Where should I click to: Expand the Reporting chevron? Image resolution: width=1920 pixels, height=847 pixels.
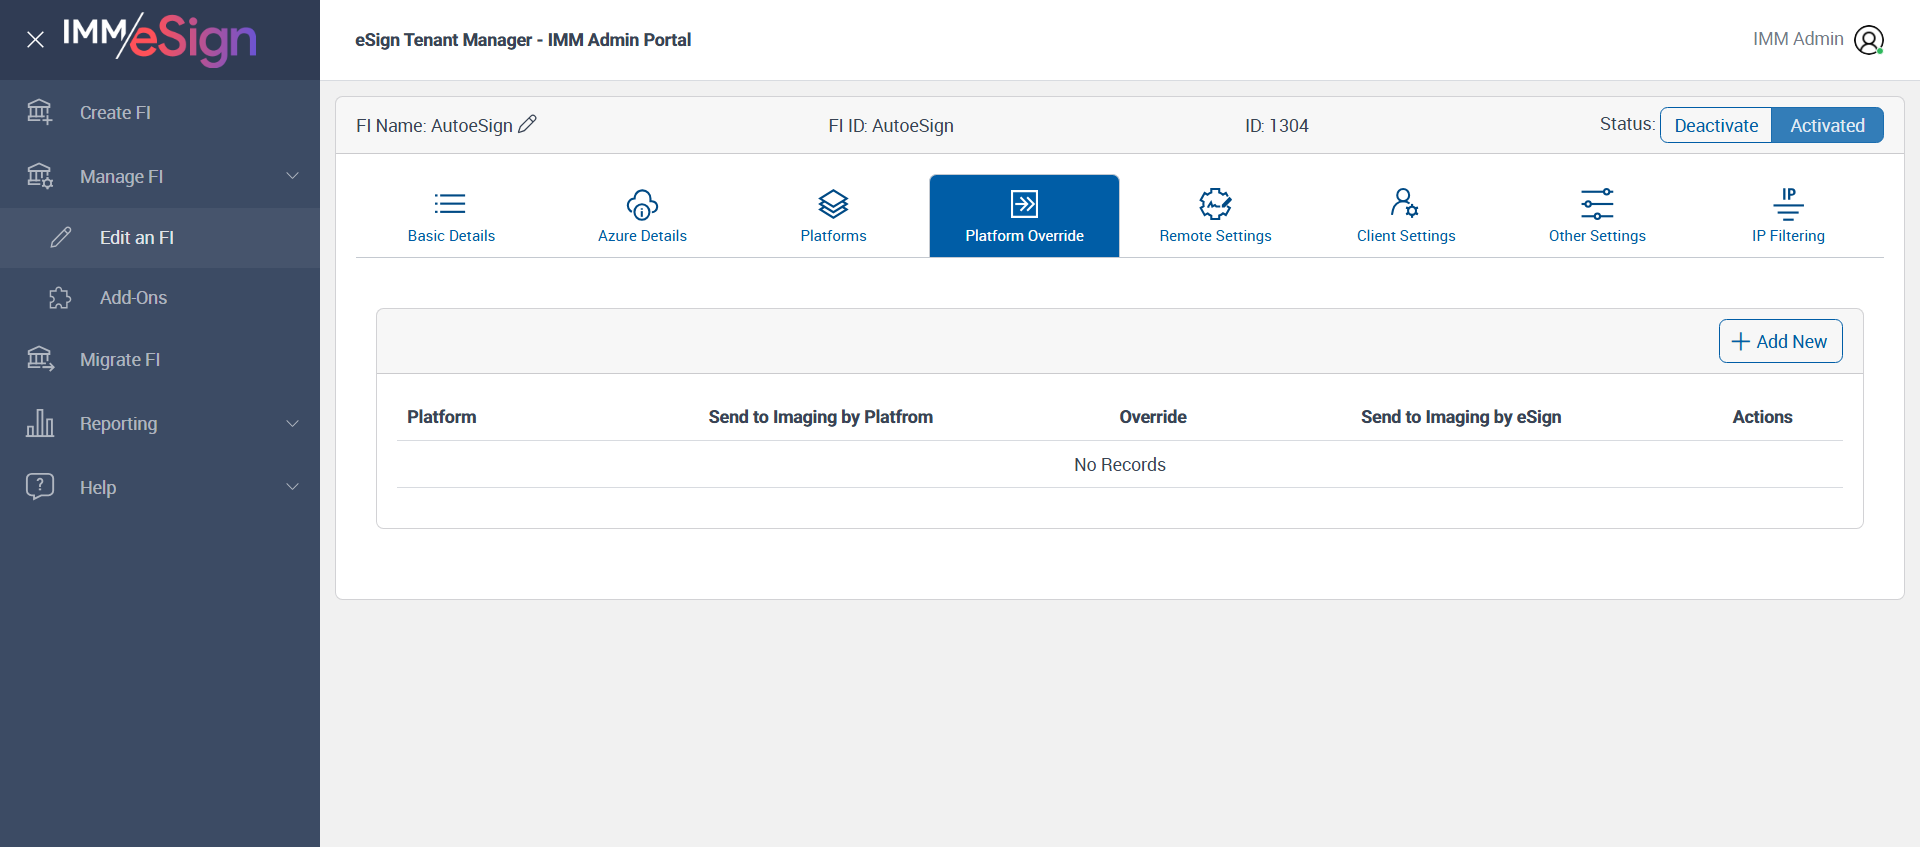293,423
